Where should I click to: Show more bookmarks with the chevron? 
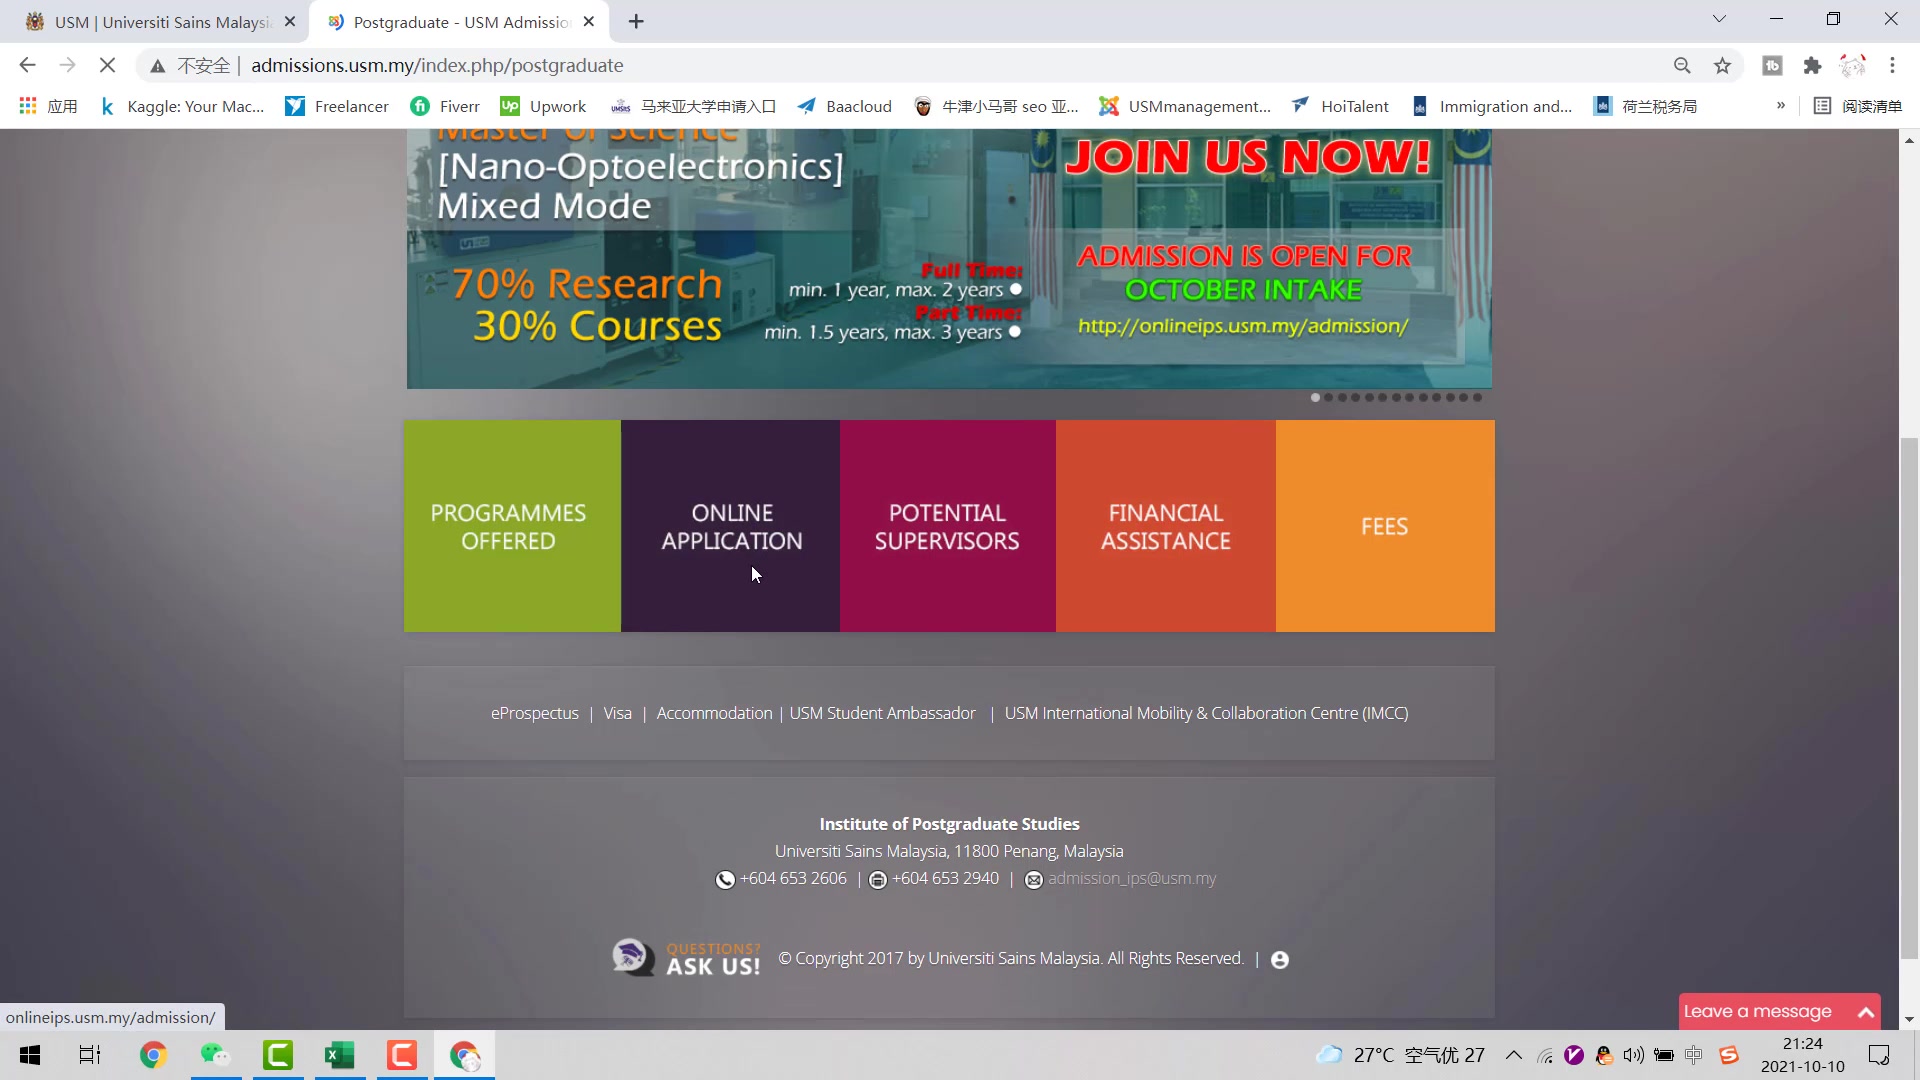click(x=1781, y=106)
